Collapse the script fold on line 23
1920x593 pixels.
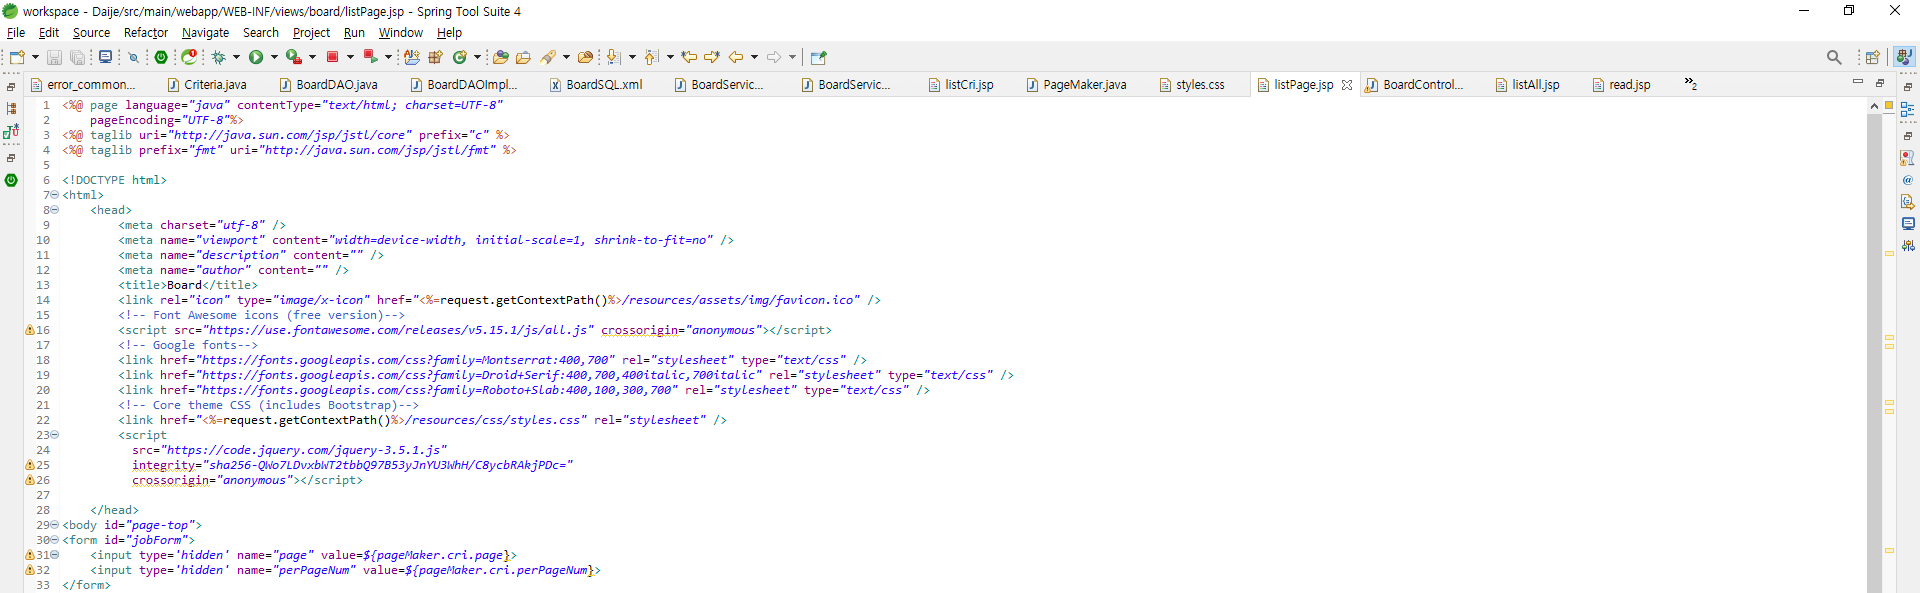pyautogui.click(x=55, y=435)
